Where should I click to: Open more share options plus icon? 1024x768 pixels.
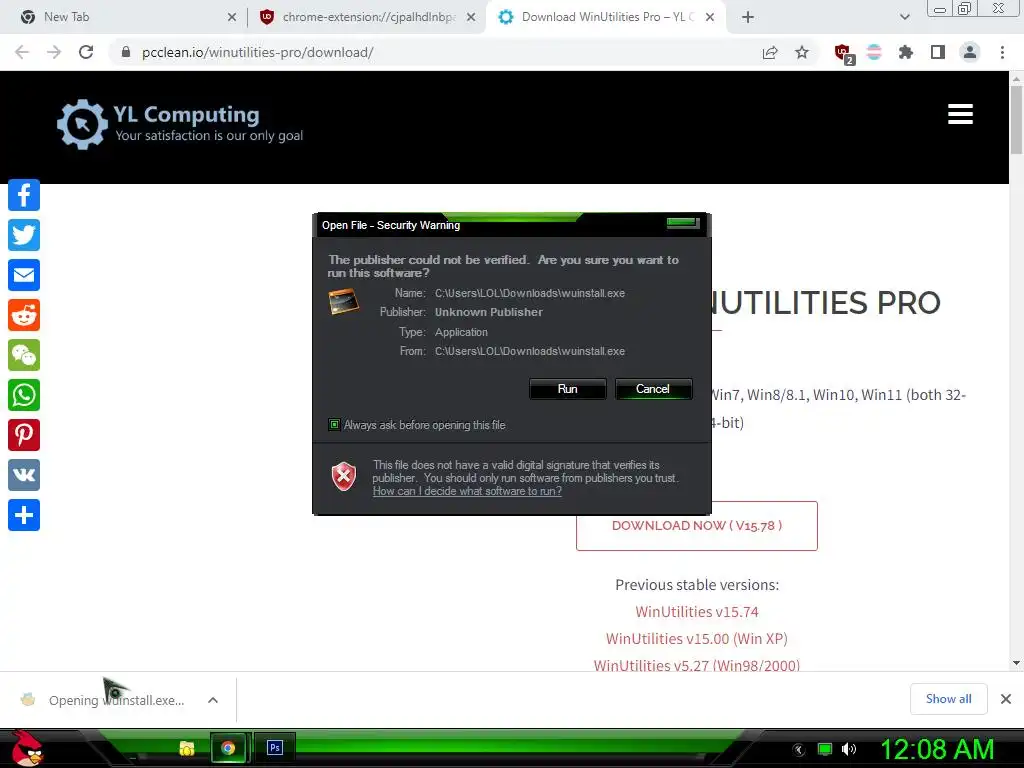[x=24, y=515]
